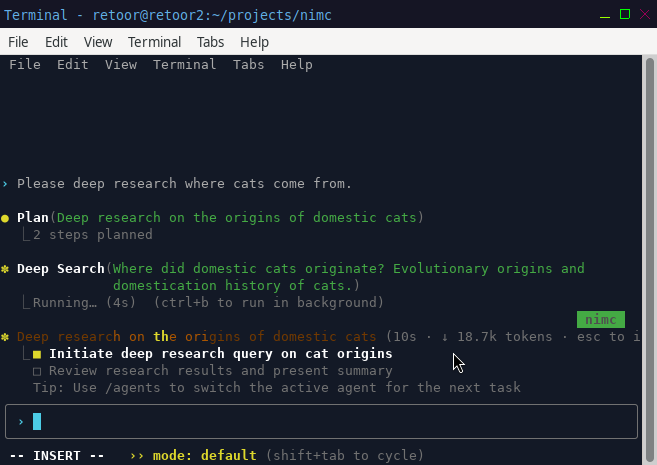This screenshot has width=657, height=465.
Task: Click the green nimc badge
Action: coord(600,320)
